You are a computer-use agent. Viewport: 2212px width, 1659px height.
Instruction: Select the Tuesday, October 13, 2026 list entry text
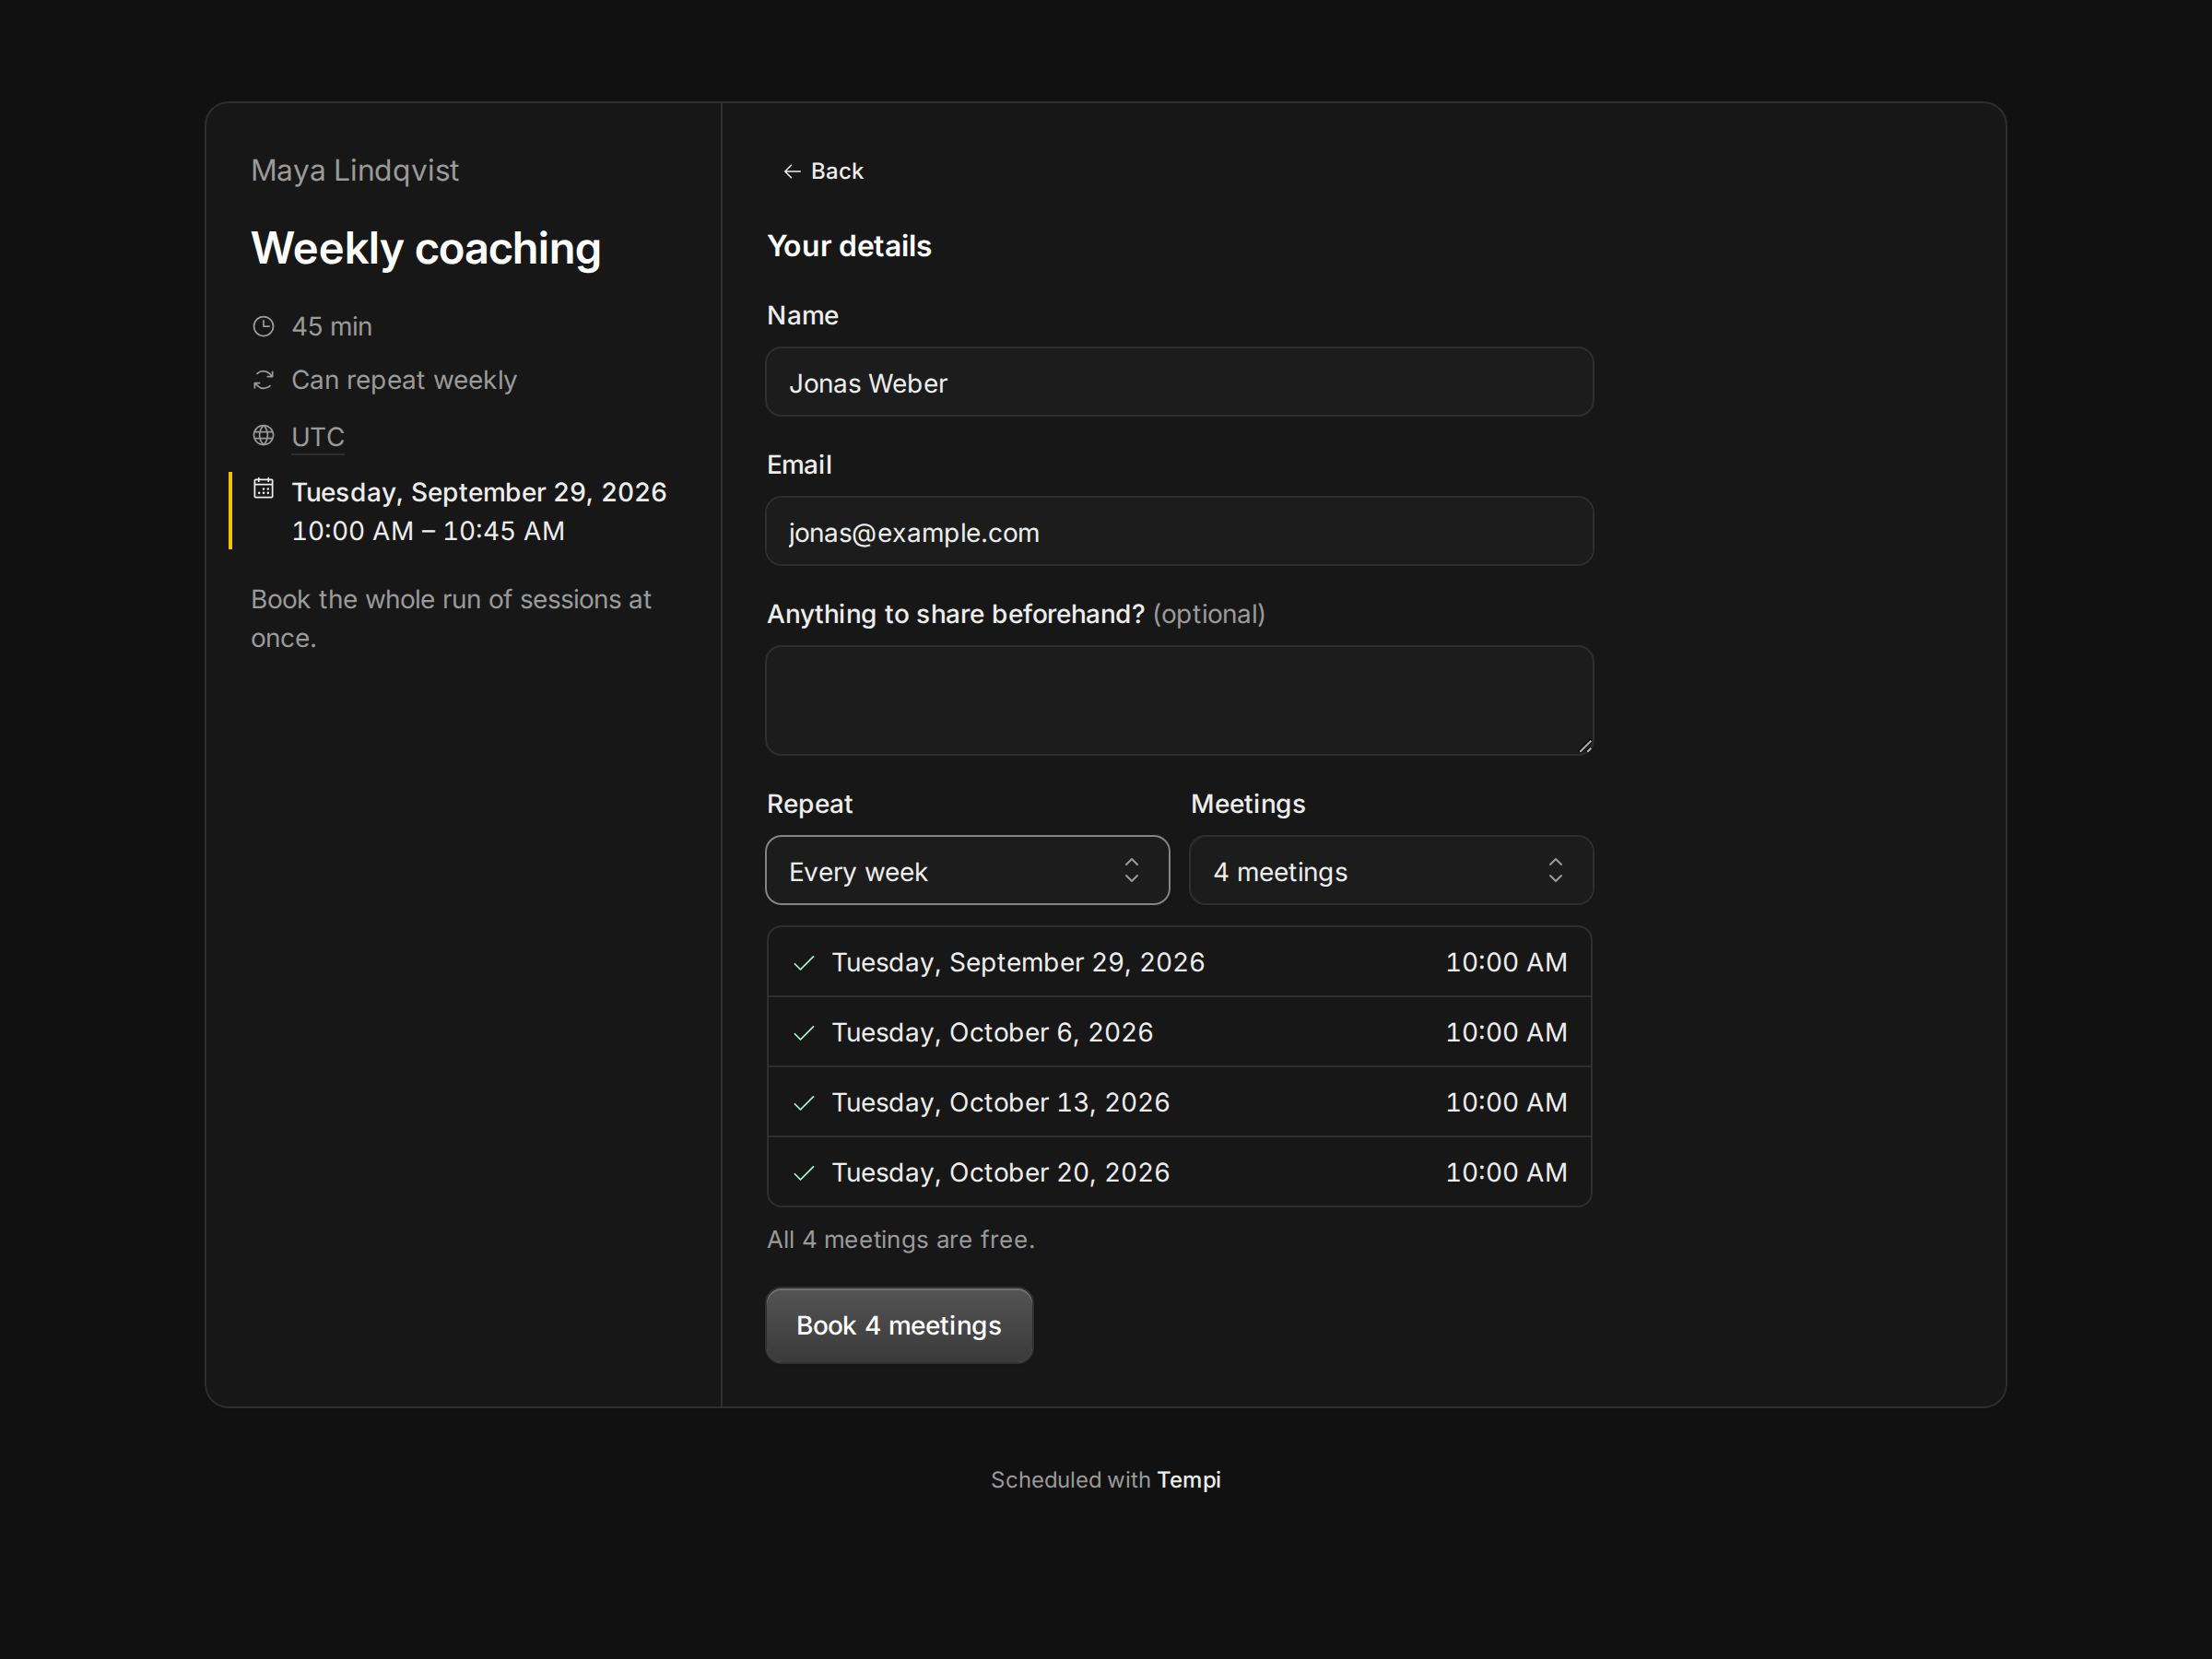[x=1000, y=1102]
